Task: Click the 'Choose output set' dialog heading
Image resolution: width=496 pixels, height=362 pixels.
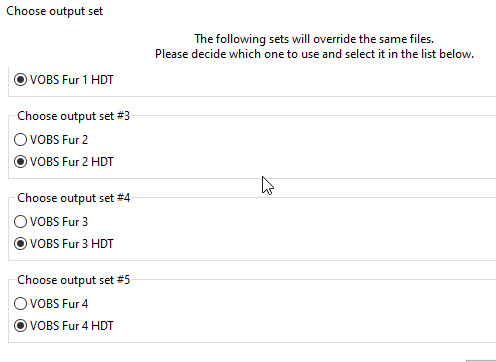Action: (x=55, y=11)
